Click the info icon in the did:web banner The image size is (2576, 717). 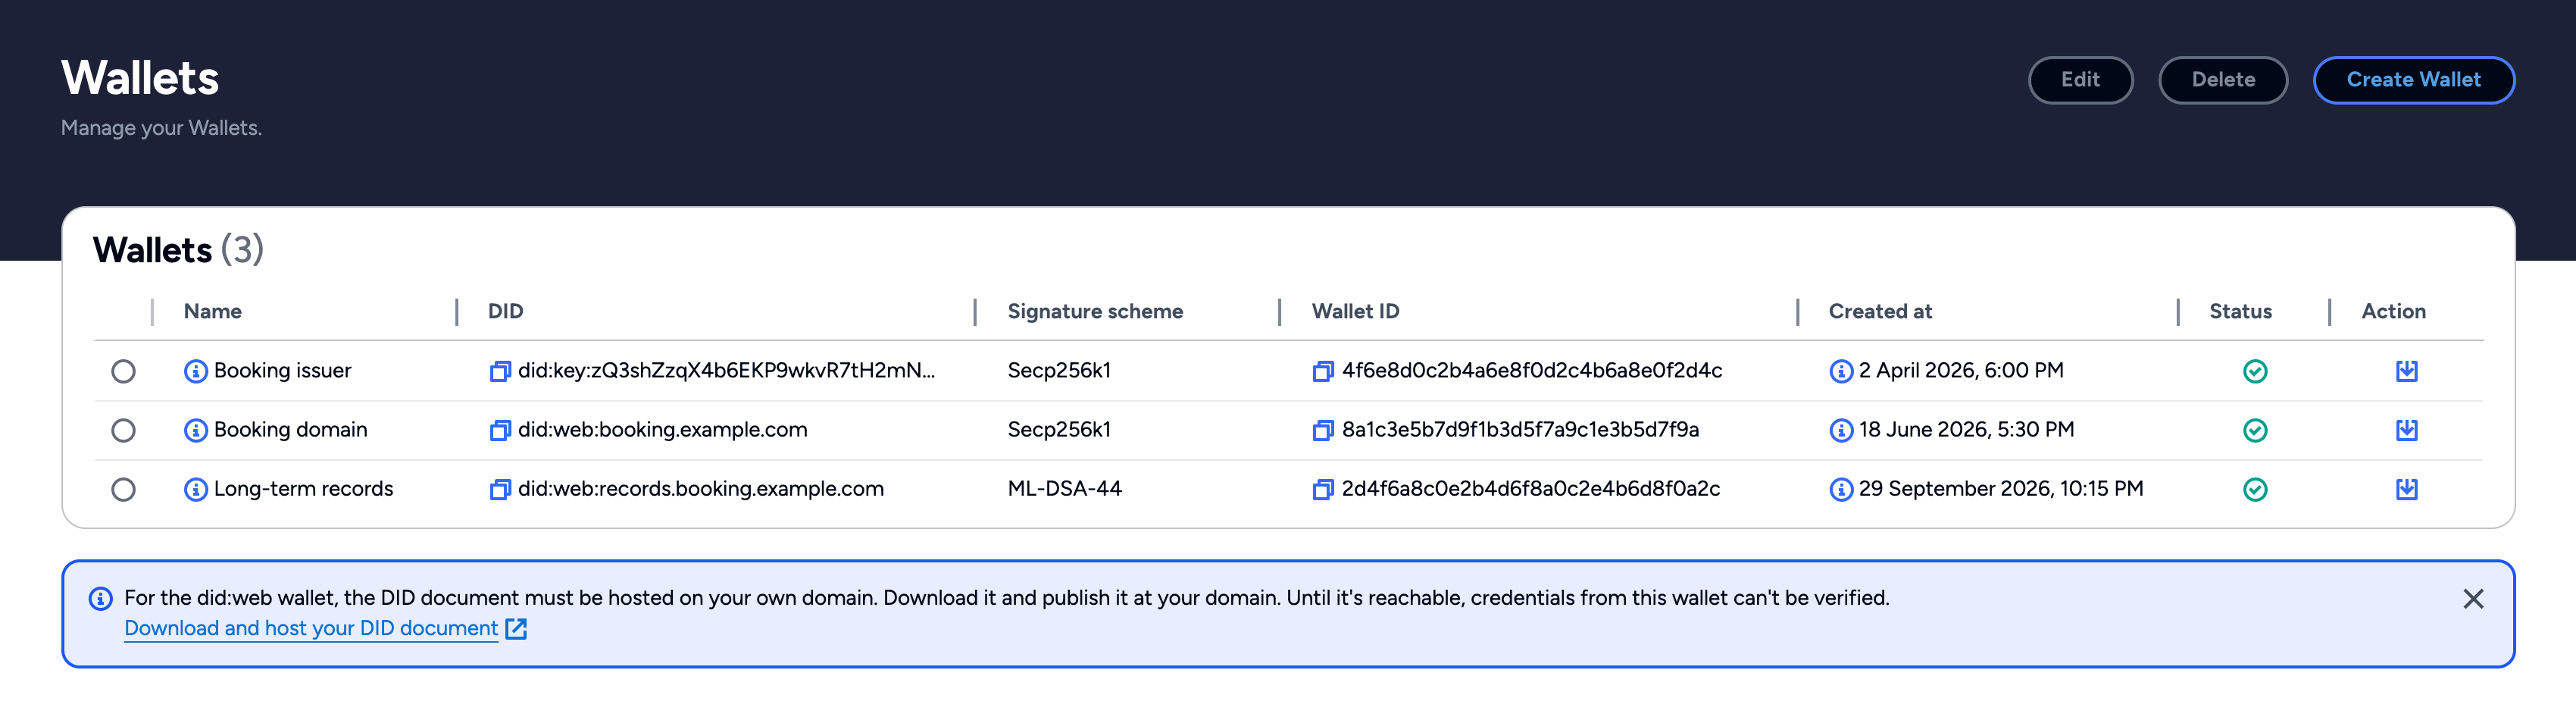pos(101,599)
